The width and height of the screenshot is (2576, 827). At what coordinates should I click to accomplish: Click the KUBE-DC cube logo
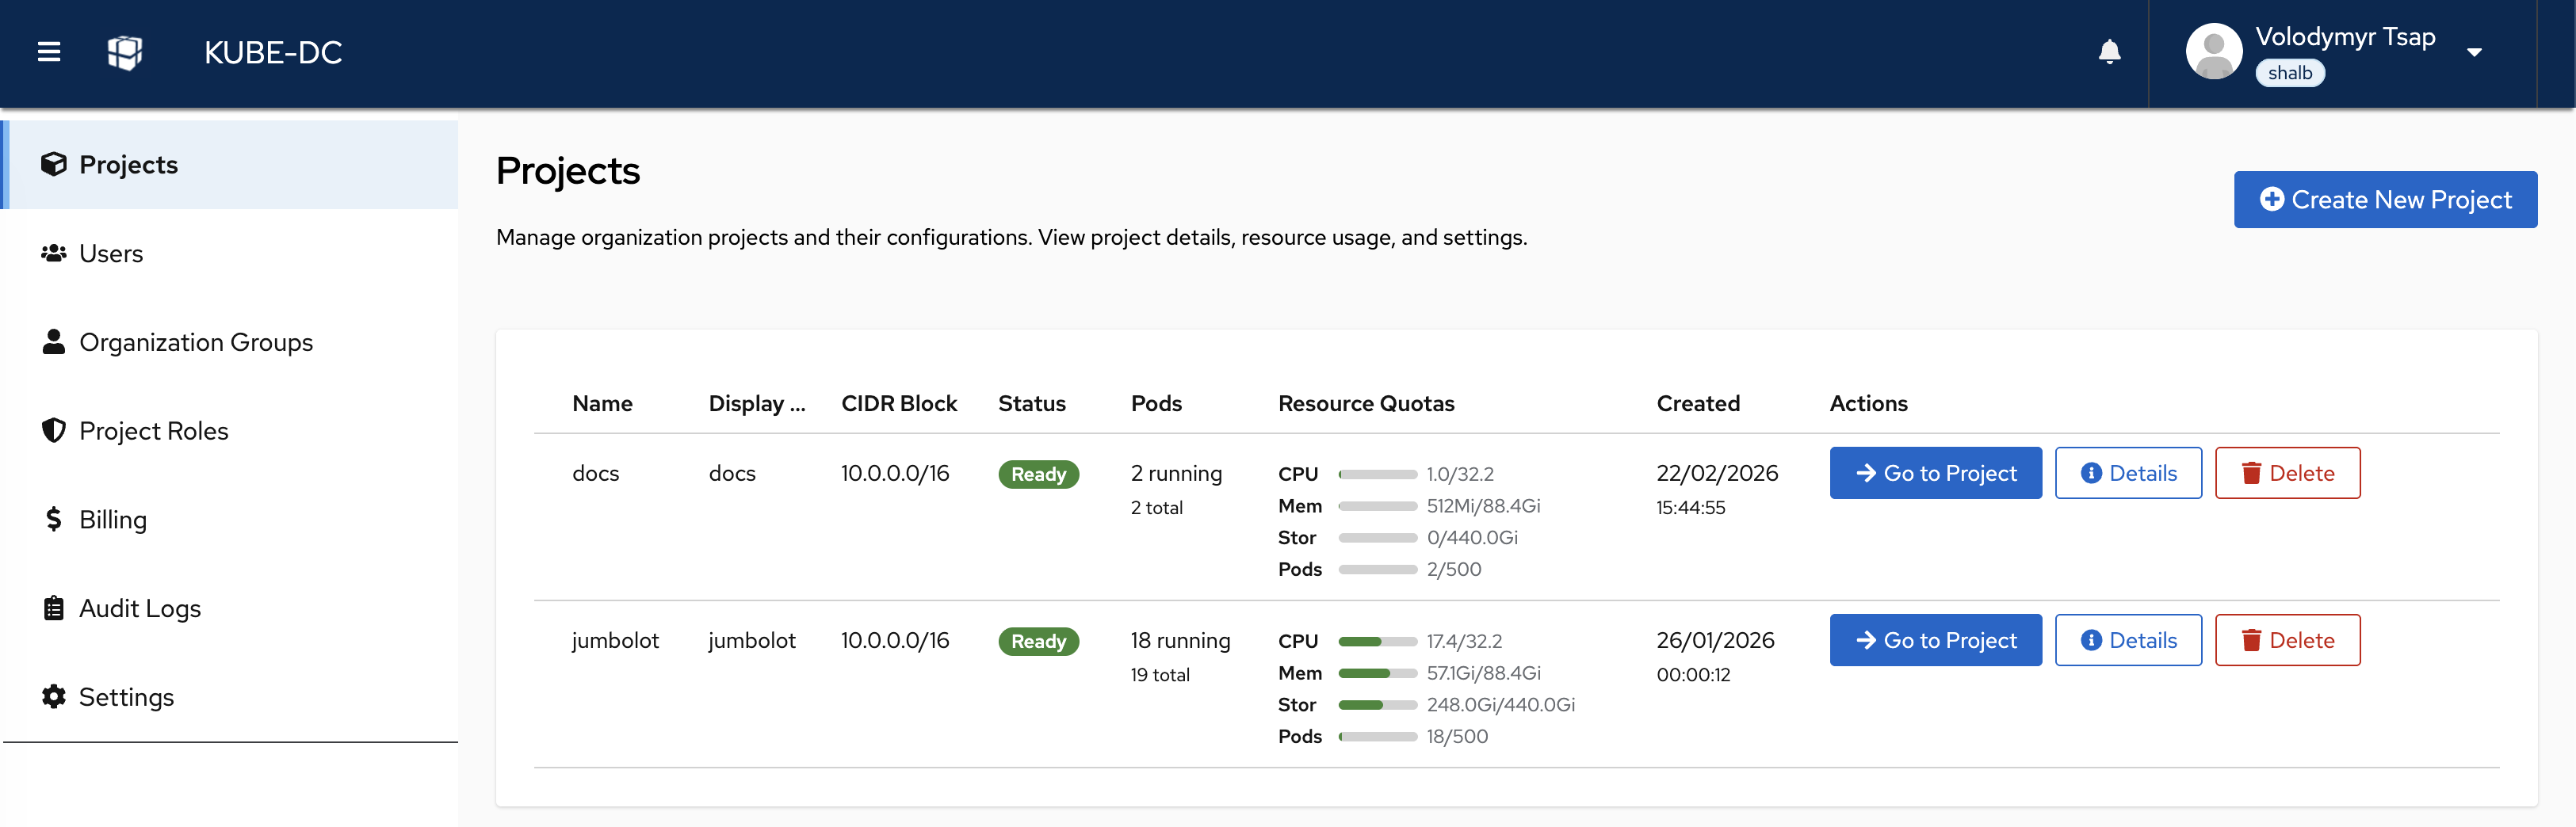[125, 52]
